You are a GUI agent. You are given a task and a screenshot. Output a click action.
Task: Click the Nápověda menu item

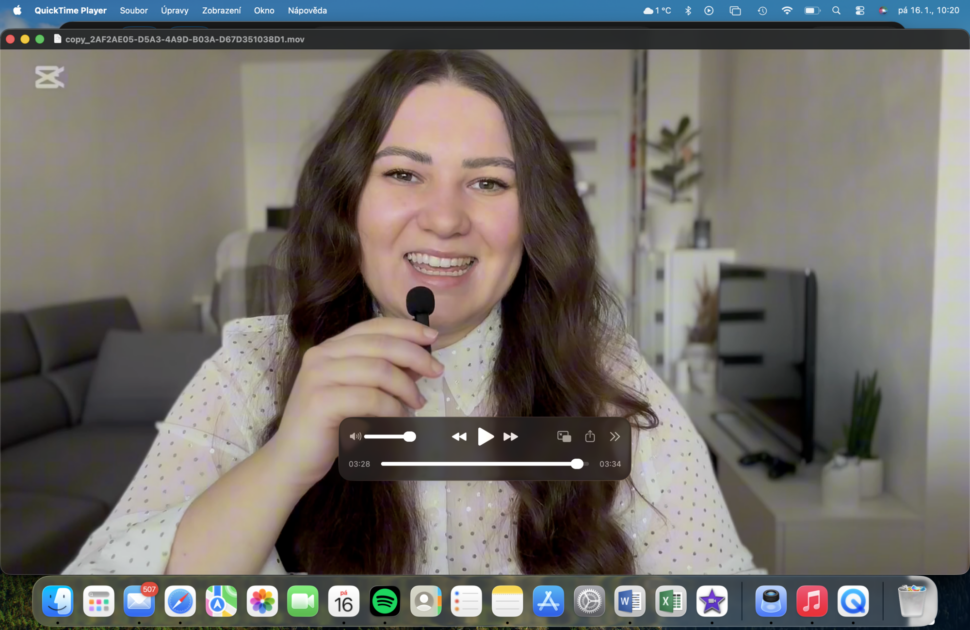pos(307,10)
